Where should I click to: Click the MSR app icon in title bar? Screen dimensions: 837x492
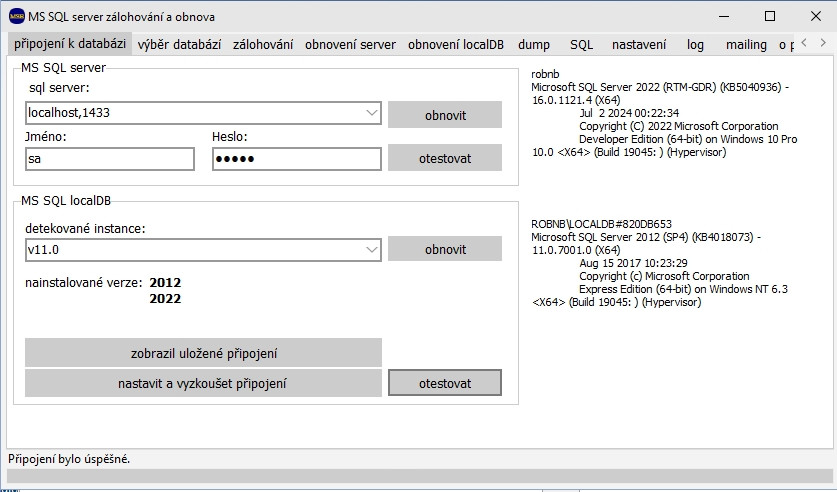[17, 17]
